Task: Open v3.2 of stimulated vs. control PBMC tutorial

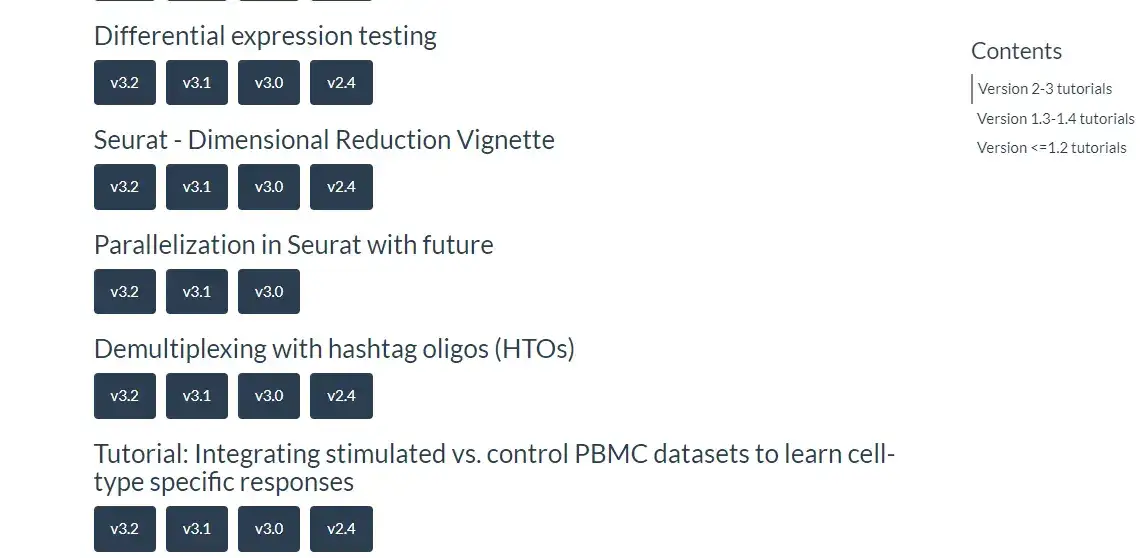Action: tap(125, 529)
